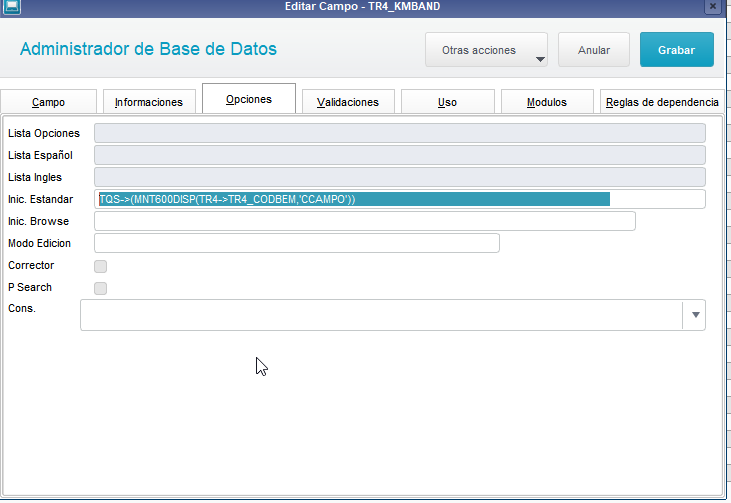The width and height of the screenshot is (731, 503).
Task: Click the Lista Opciones field
Action: tap(400, 133)
